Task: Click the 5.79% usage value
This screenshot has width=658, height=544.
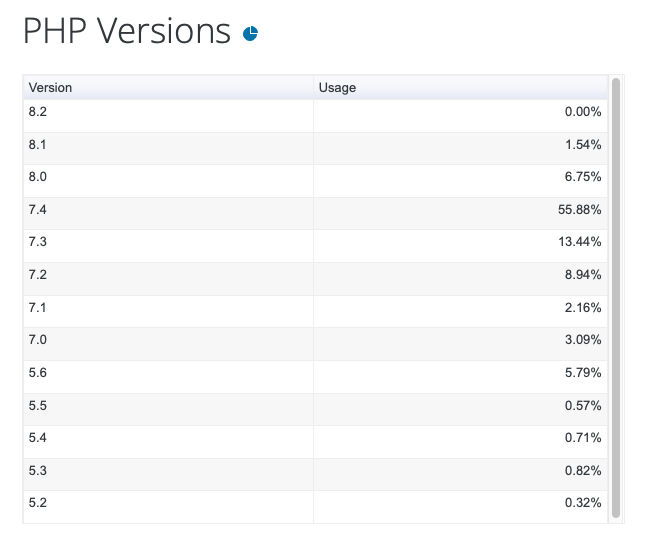Action: pyautogui.click(x=583, y=372)
